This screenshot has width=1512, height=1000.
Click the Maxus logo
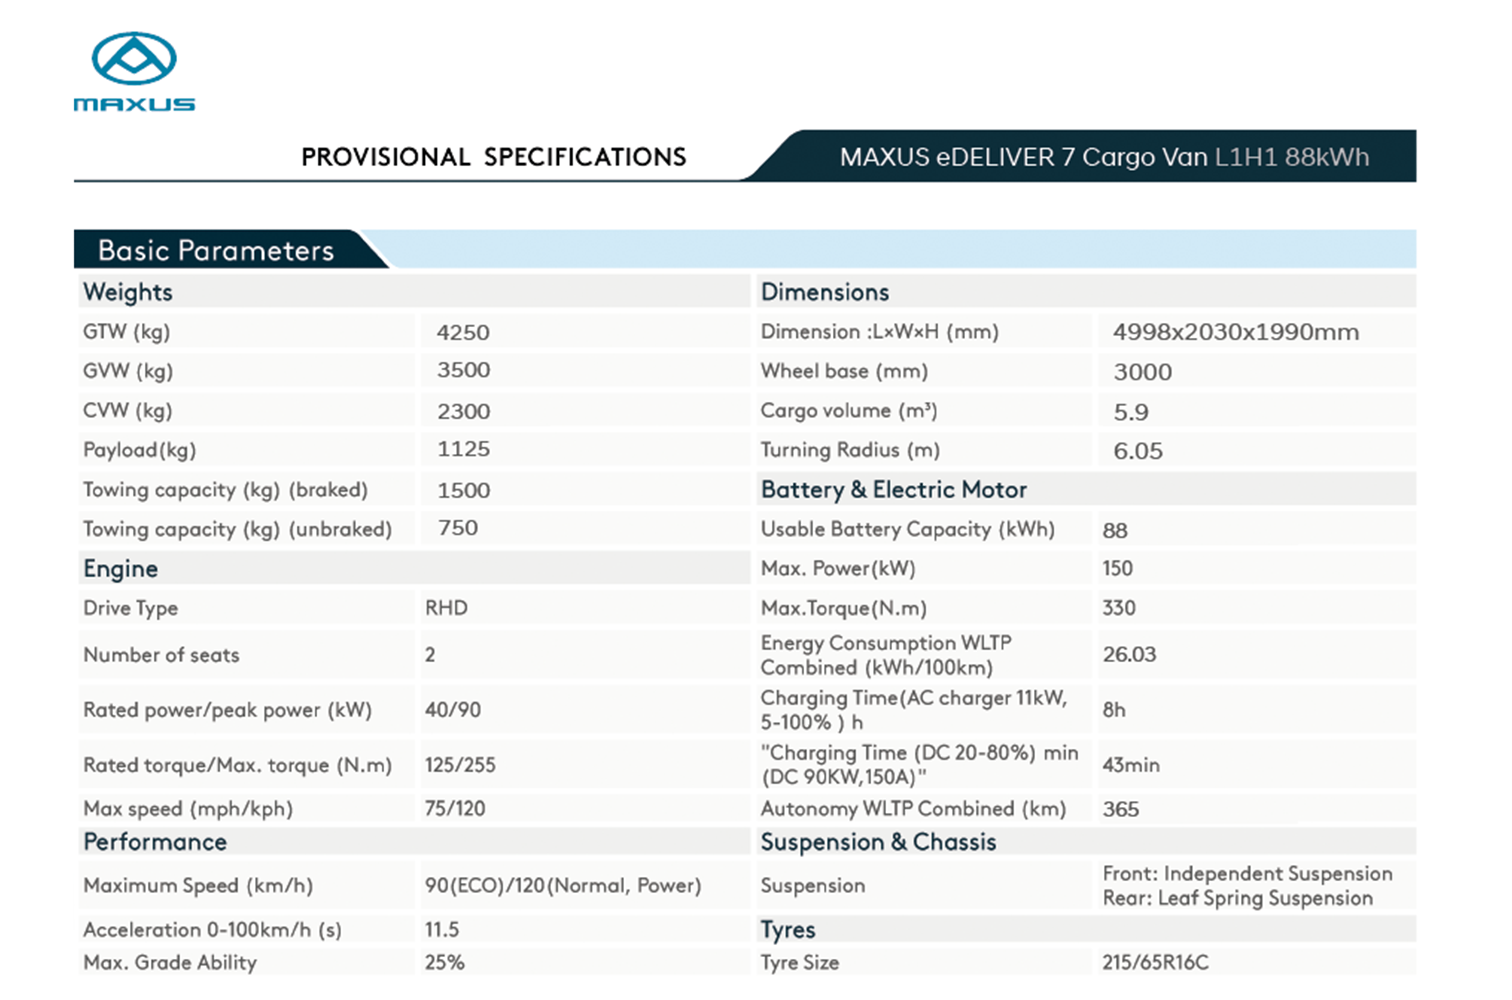pos(134,72)
